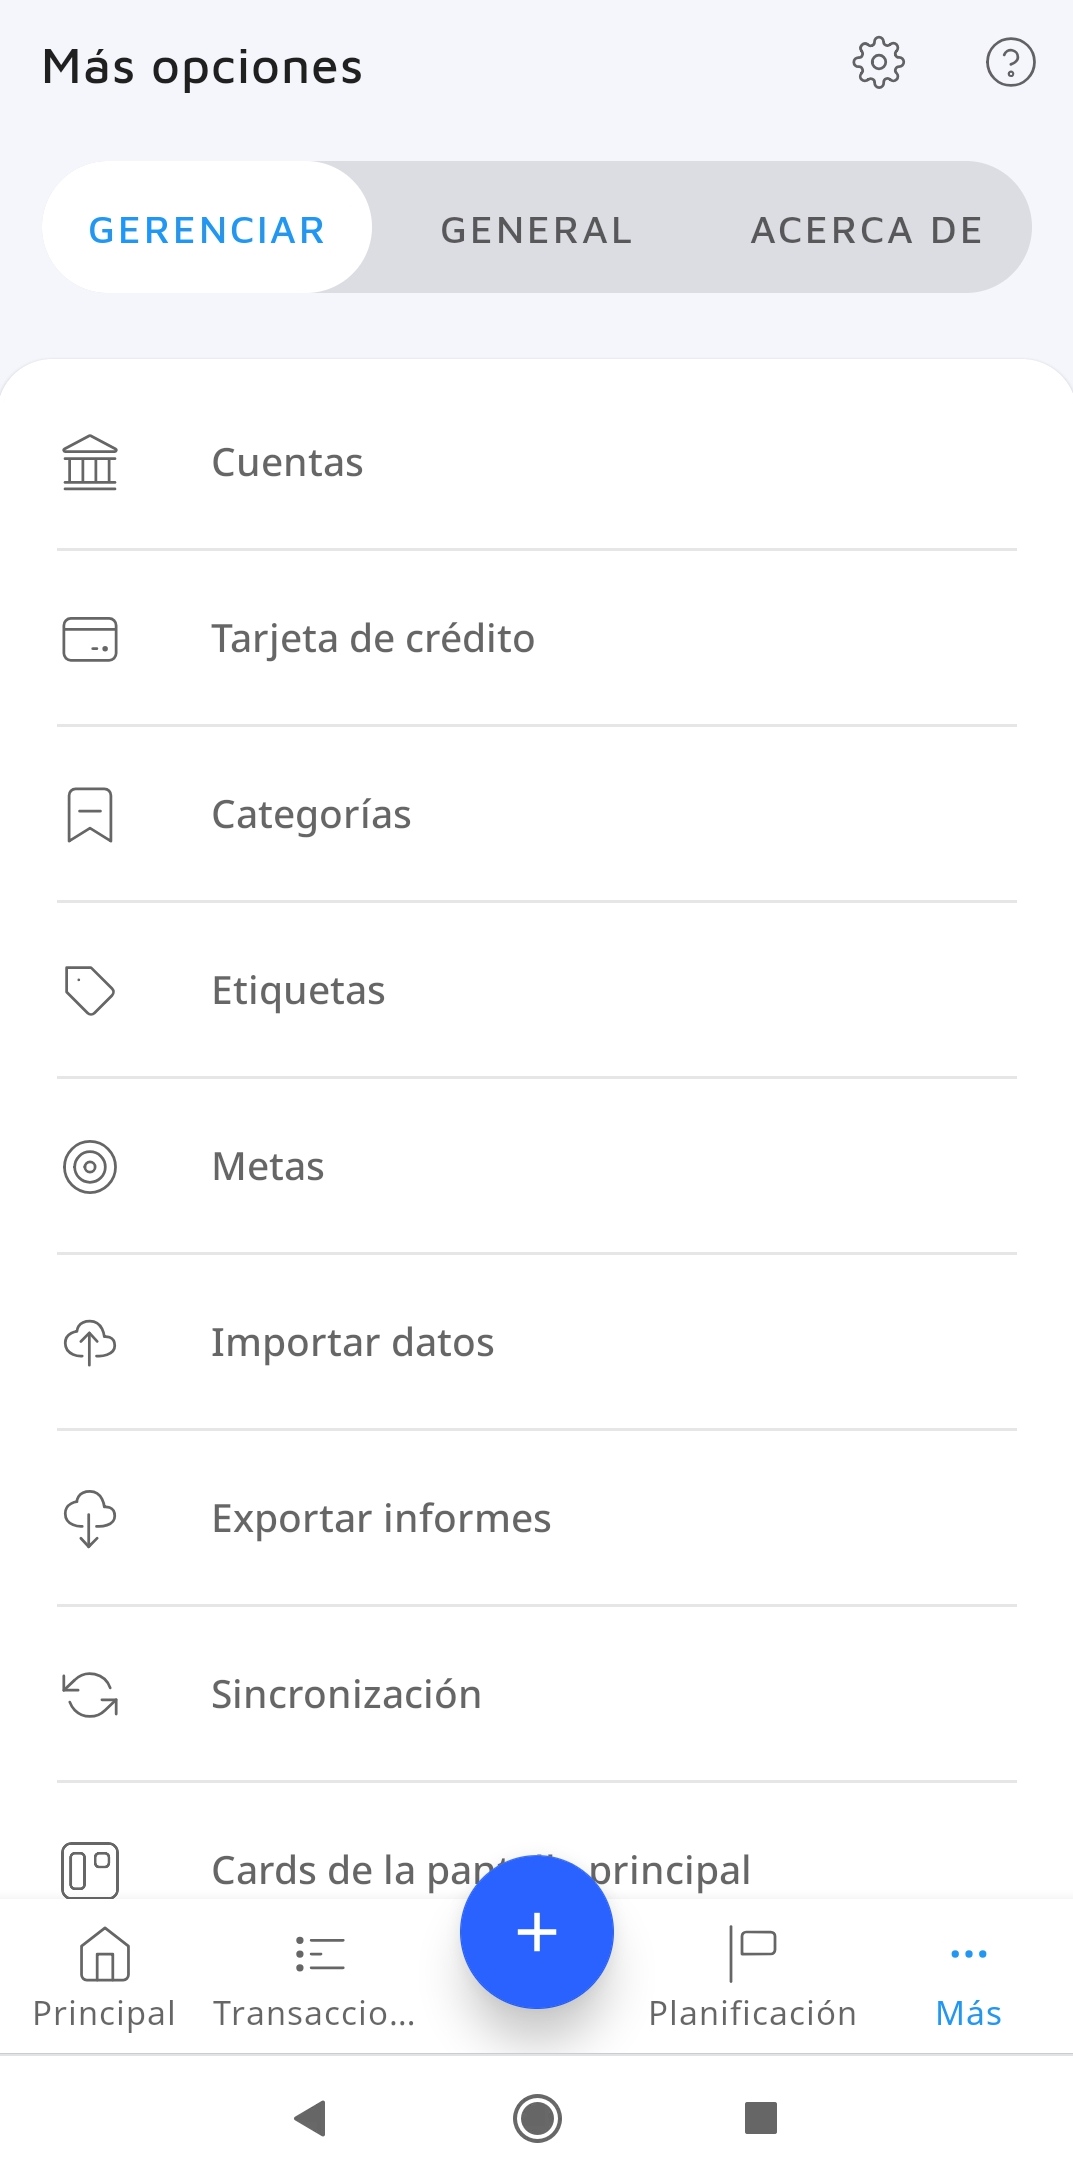This screenshot has width=1073, height=2183.
Task: Open the Sincronización option
Action: tap(346, 1695)
